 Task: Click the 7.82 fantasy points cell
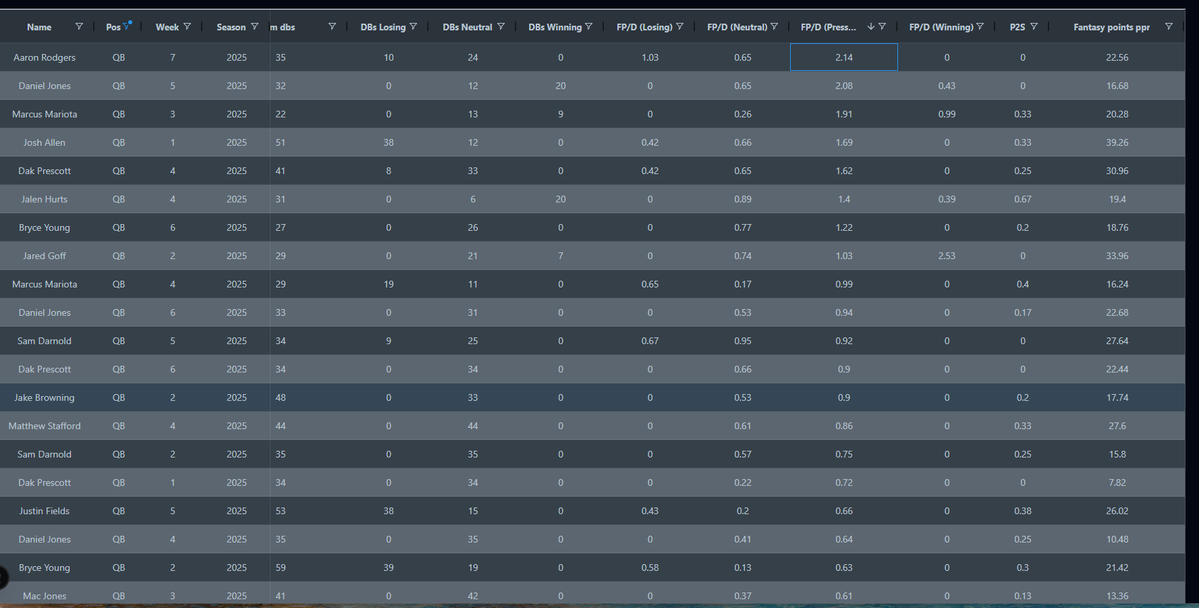click(x=1116, y=483)
